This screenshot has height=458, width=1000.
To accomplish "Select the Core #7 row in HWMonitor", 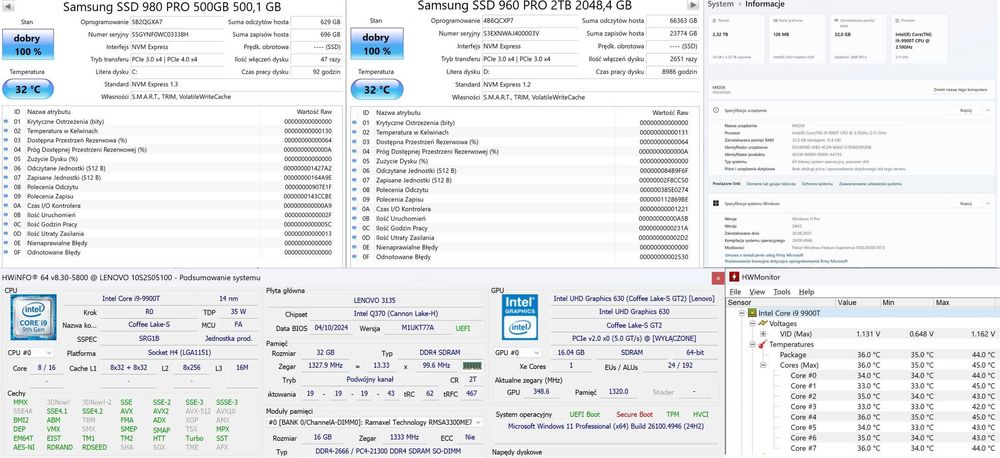I will 864,448.
